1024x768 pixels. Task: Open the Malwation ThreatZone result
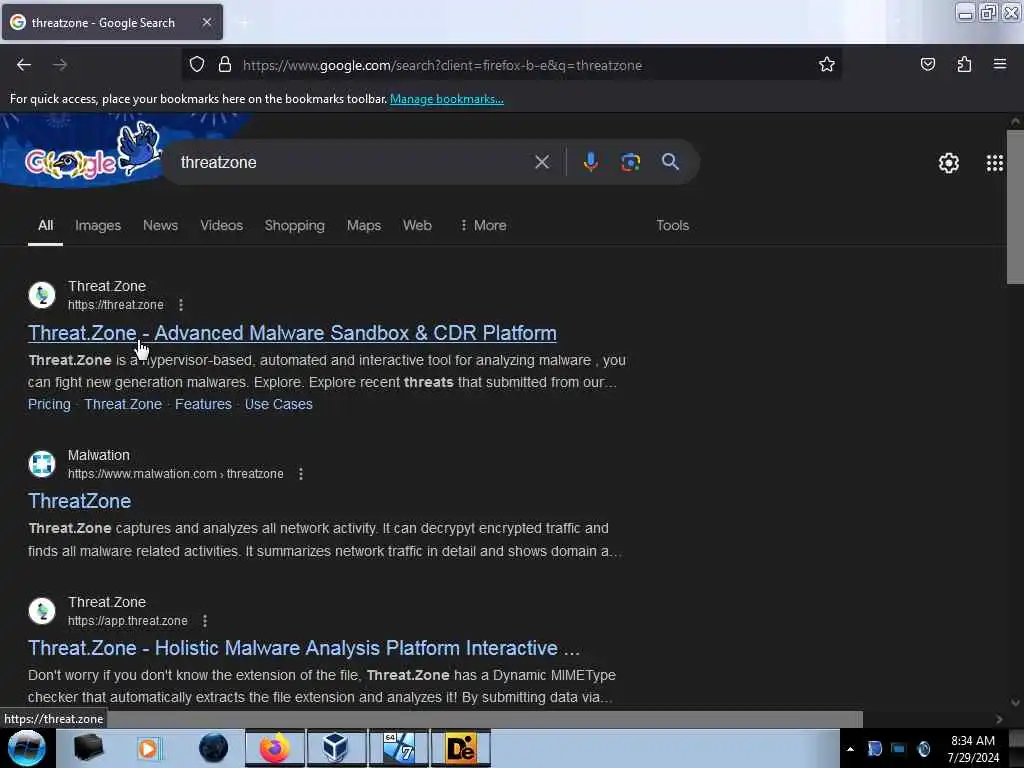point(80,501)
